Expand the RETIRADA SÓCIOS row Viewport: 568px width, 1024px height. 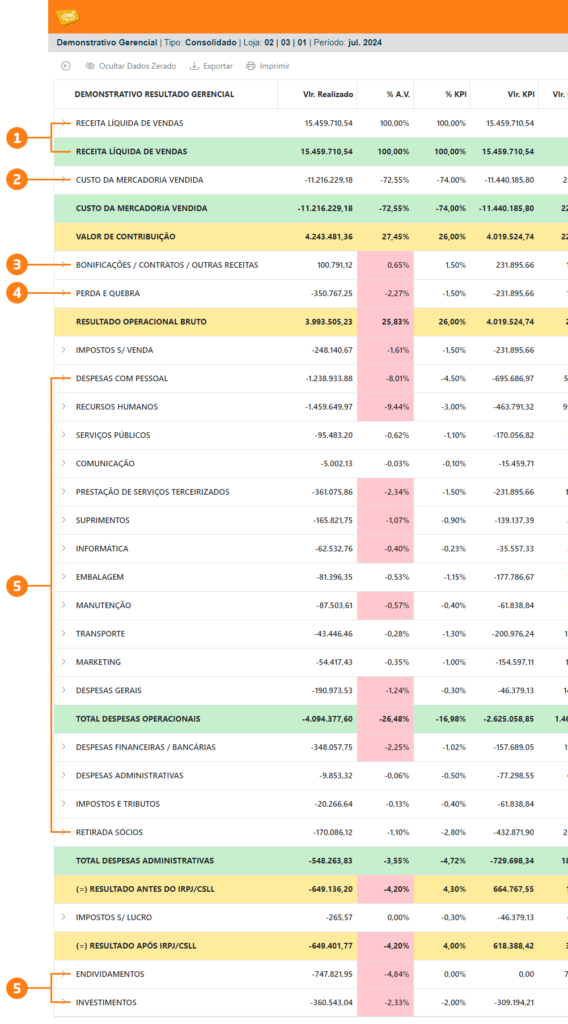[x=63, y=832]
